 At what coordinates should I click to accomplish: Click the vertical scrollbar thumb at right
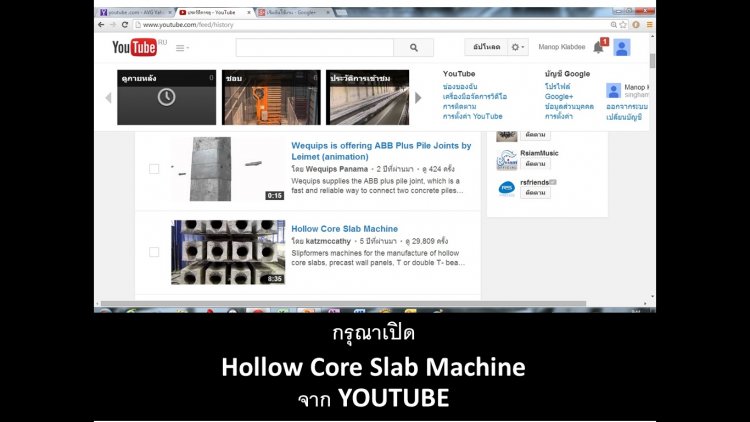pos(652,61)
